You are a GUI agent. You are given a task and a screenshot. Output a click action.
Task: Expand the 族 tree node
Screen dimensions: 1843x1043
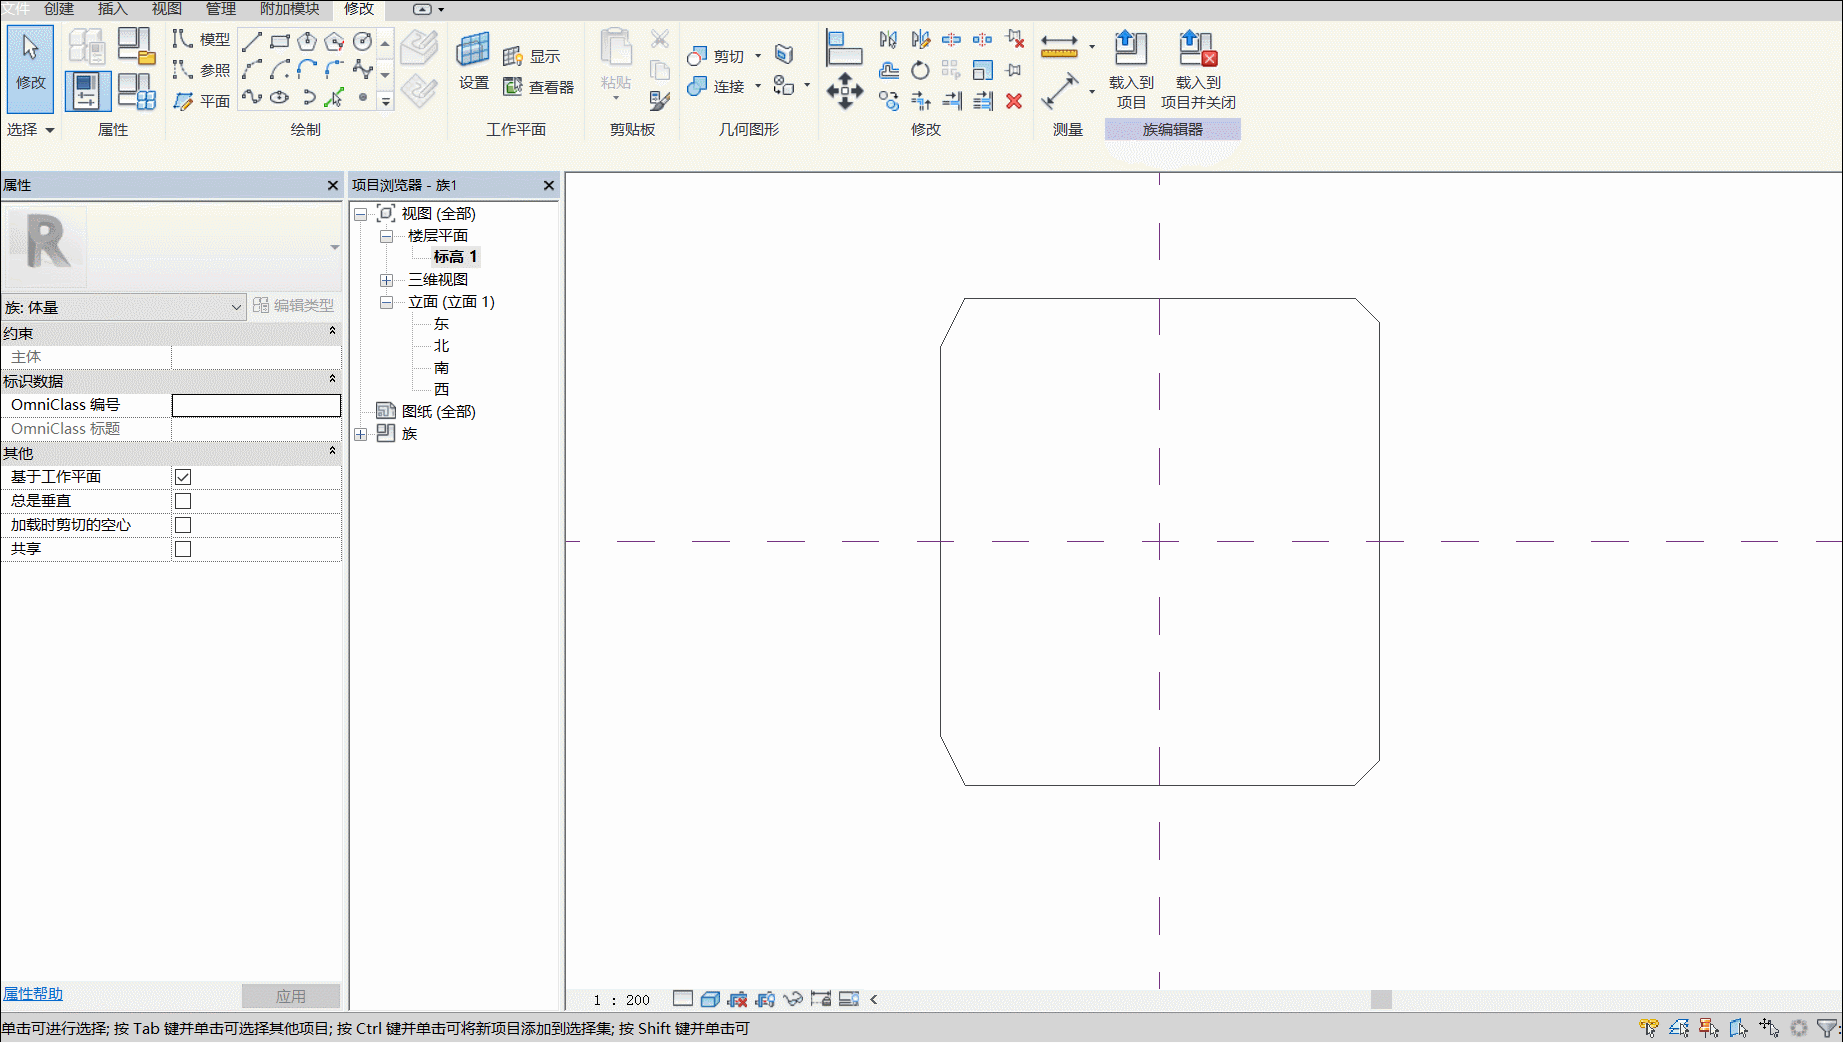coord(361,434)
